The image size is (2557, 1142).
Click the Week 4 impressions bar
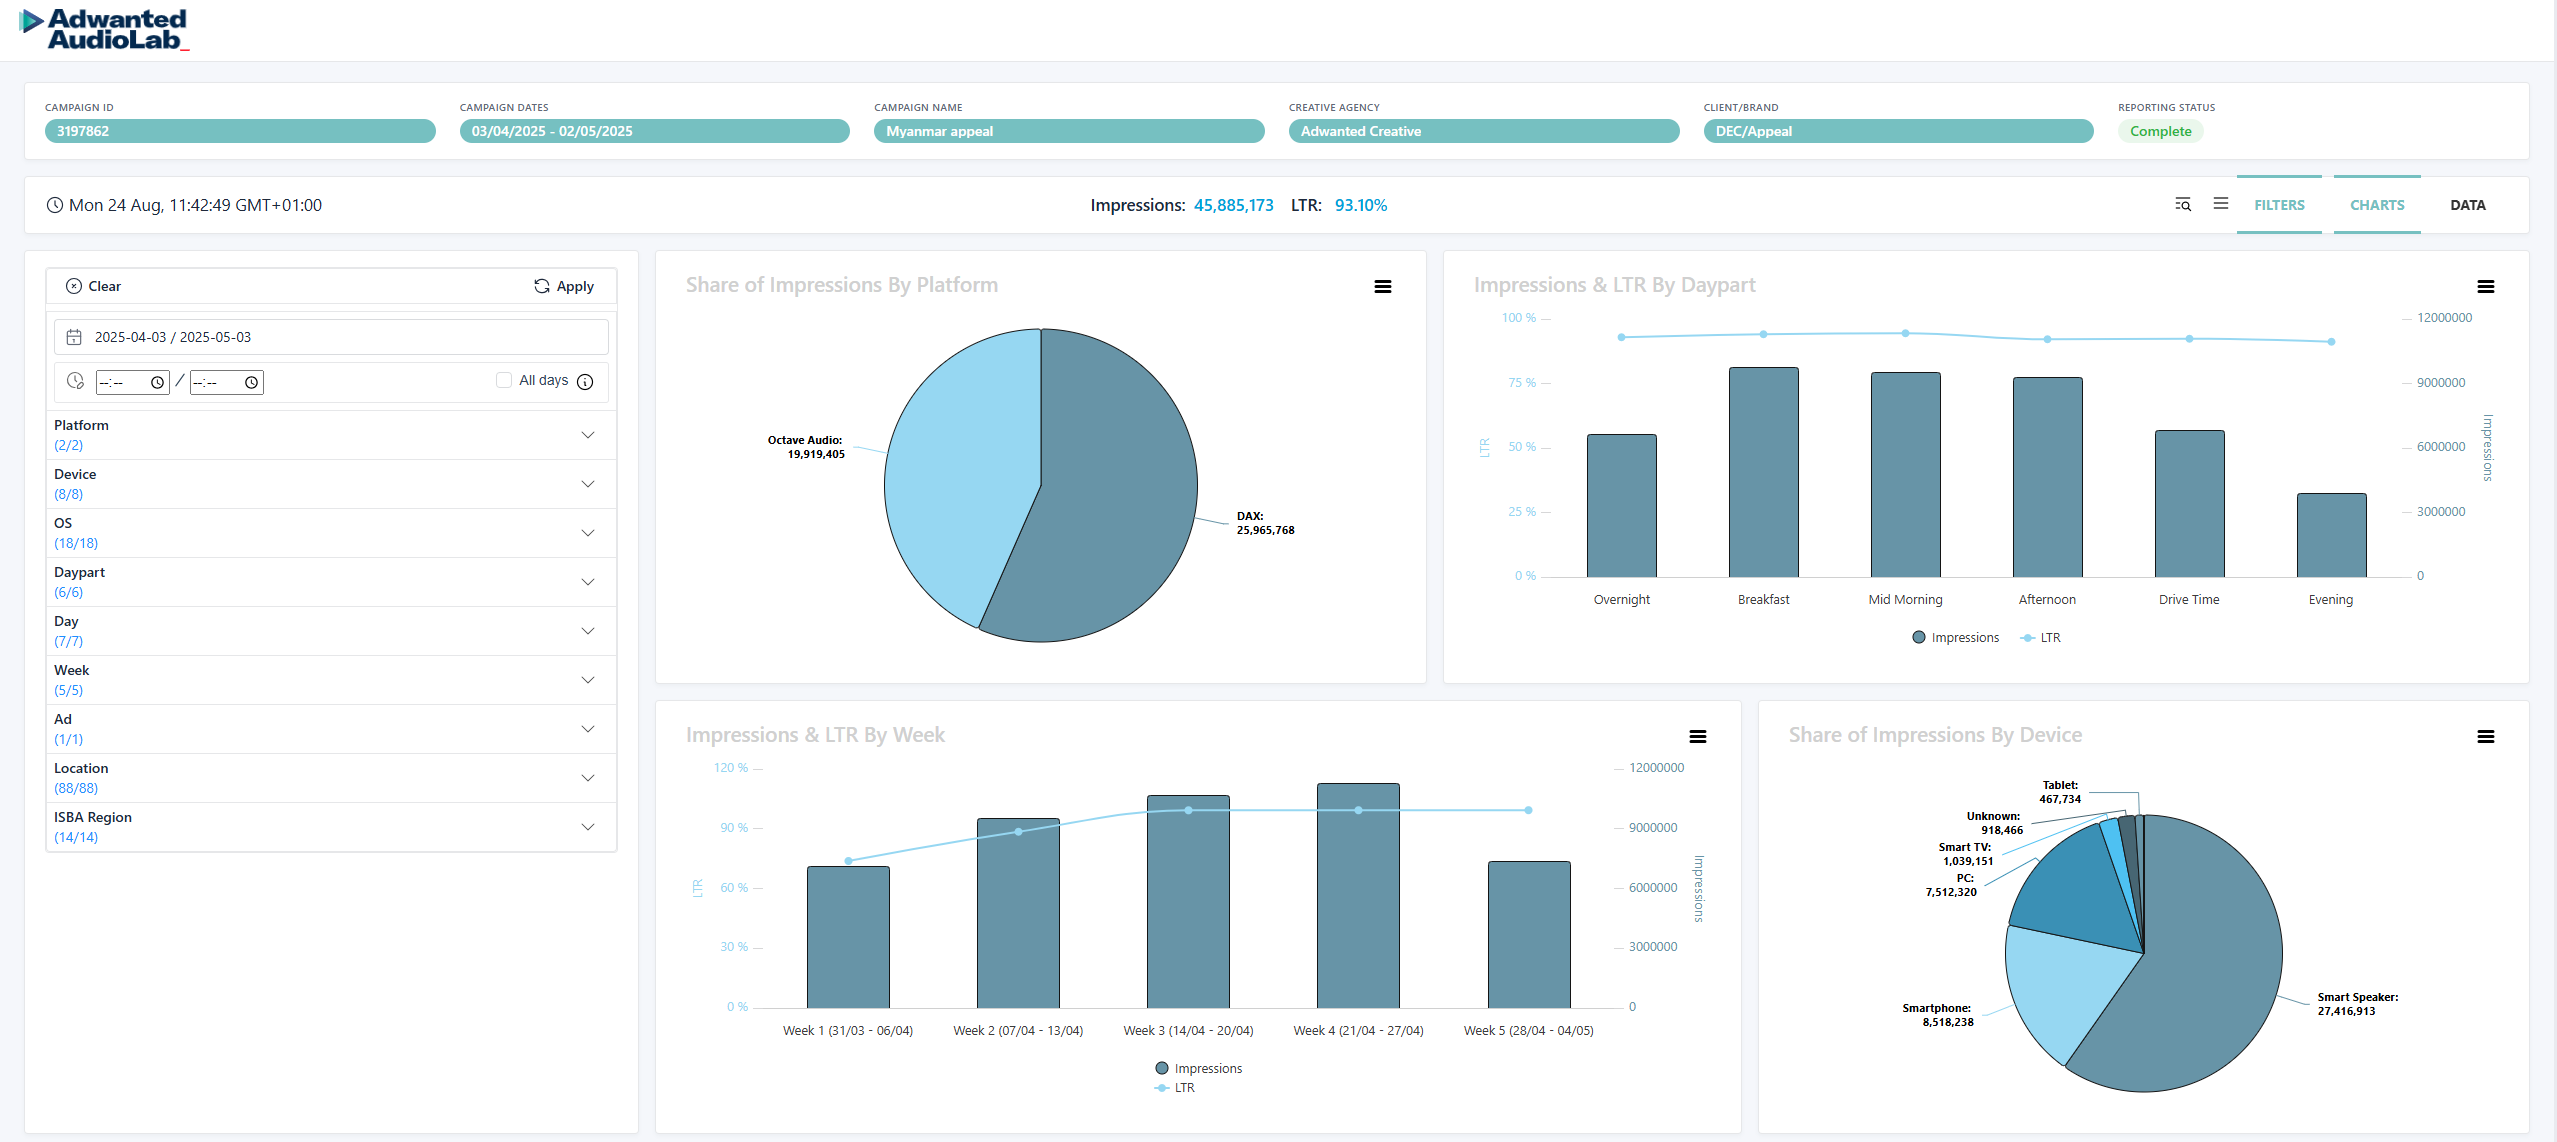pos(1358,895)
